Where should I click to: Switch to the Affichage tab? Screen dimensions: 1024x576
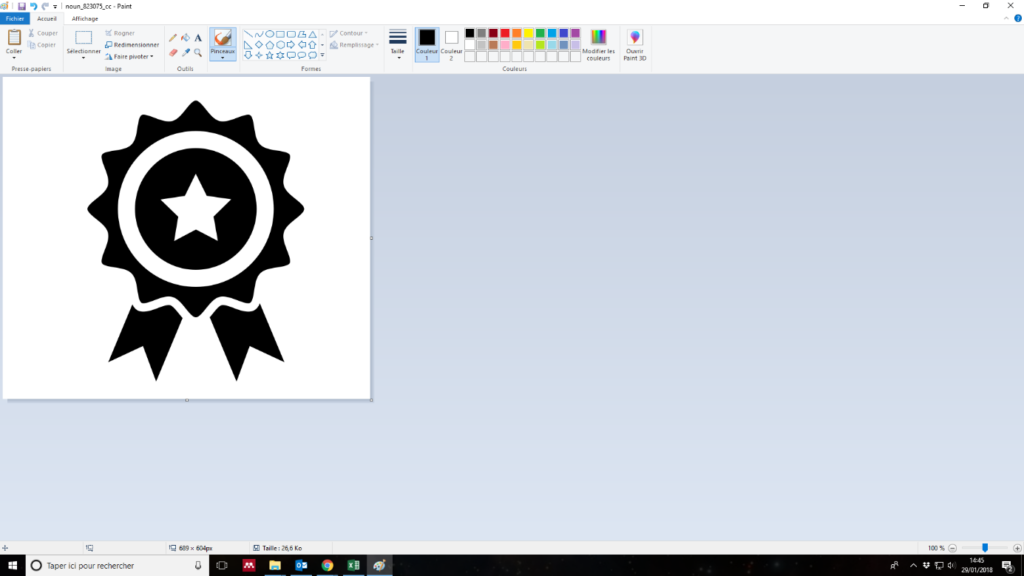[x=85, y=19]
